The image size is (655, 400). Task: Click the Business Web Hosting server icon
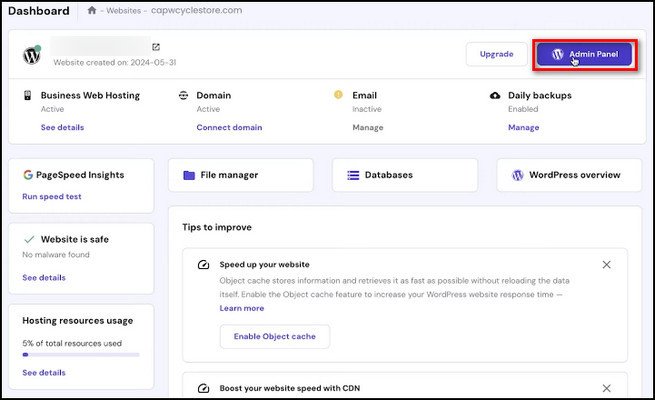point(28,95)
